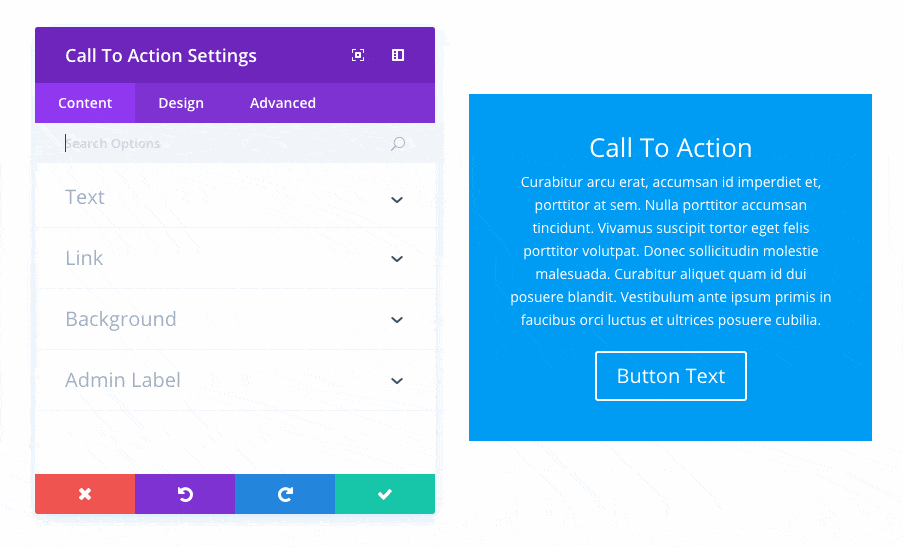The image size is (903, 547).
Task: Redo the last change
Action: [x=285, y=494]
